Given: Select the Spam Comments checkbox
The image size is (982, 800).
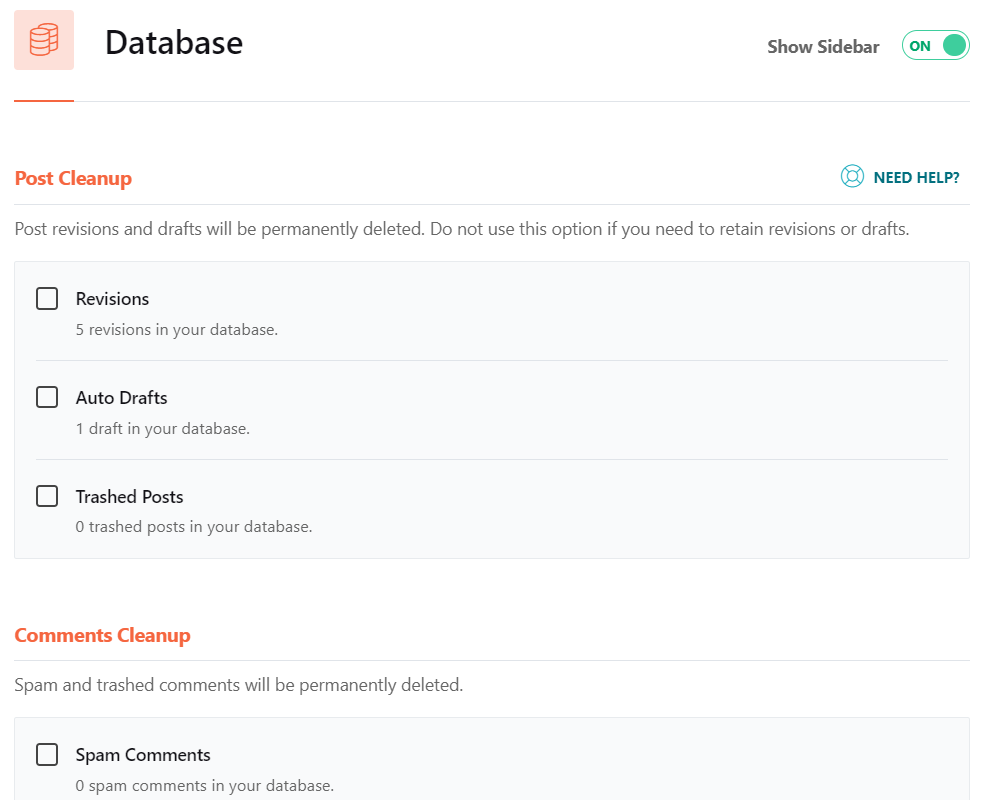Looking at the screenshot, I should point(47,754).
